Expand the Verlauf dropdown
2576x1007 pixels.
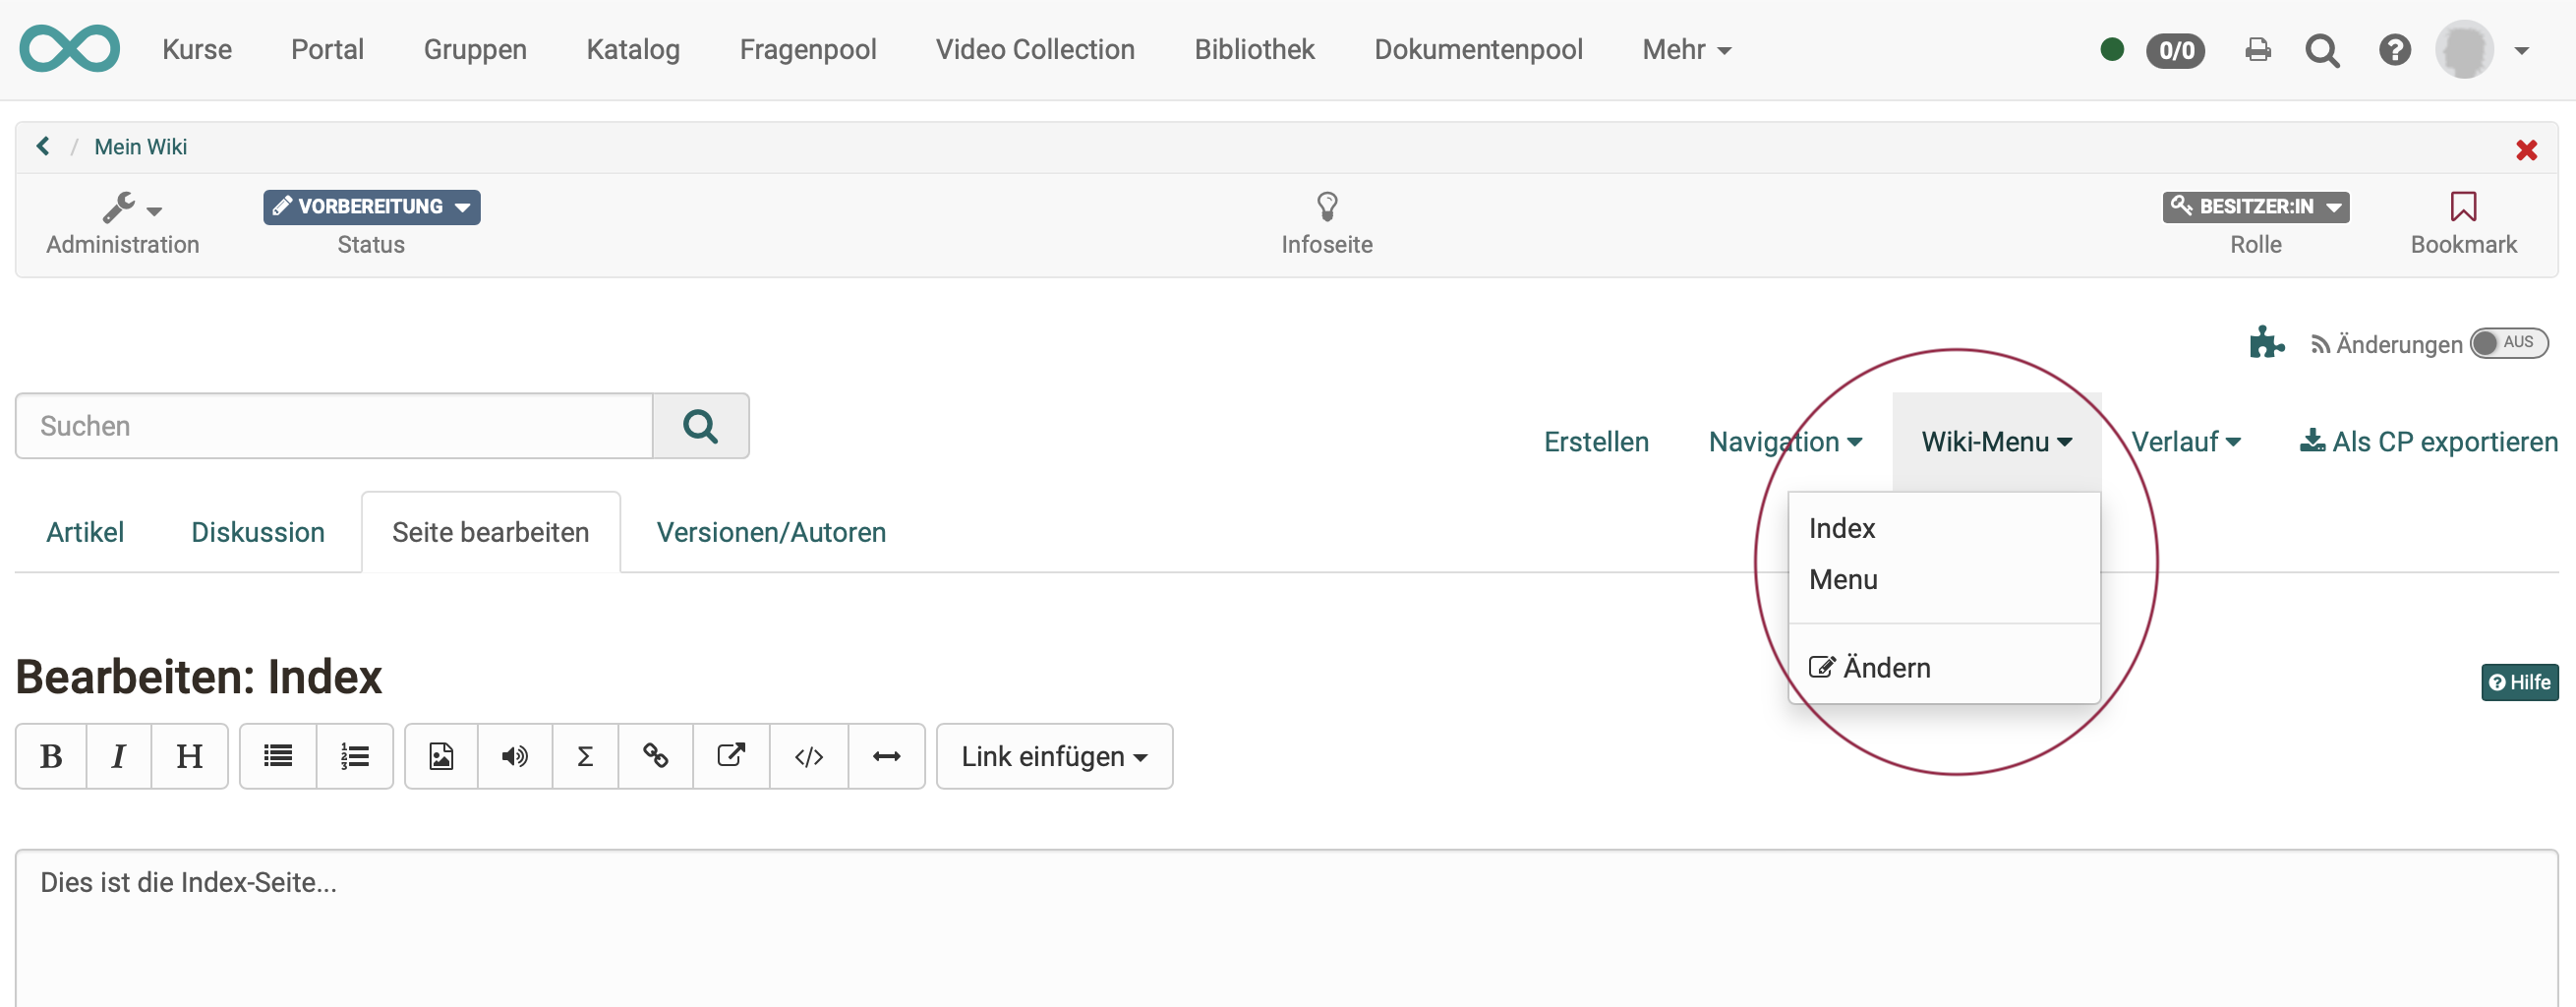(x=2186, y=441)
